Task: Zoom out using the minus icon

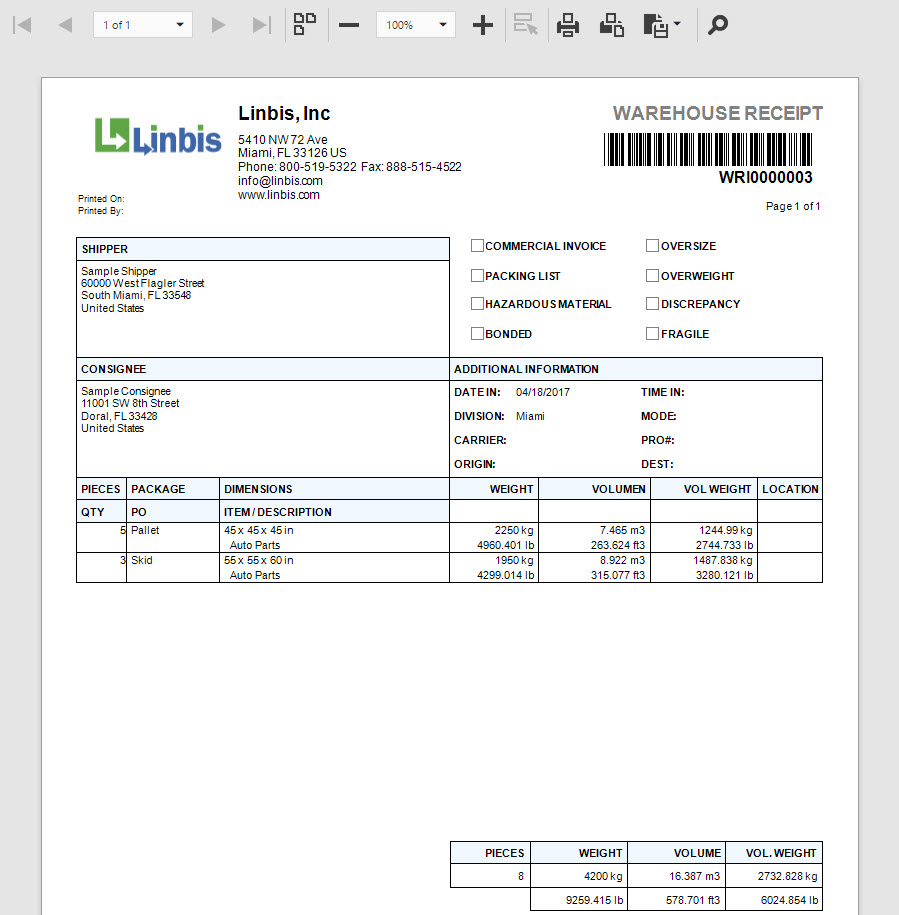Action: pos(349,25)
